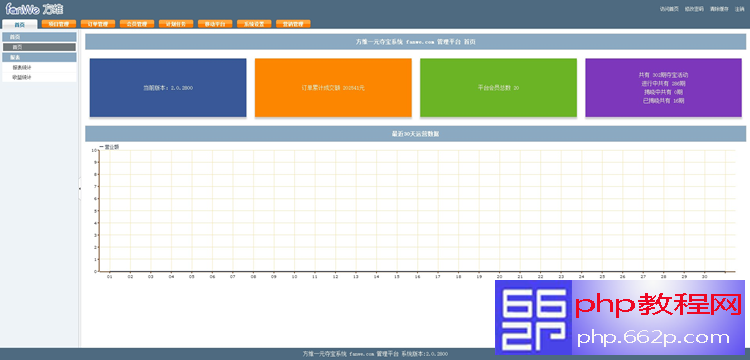Click the fanWe 方维 logo
The height and width of the screenshot is (360, 750).
(33, 9)
